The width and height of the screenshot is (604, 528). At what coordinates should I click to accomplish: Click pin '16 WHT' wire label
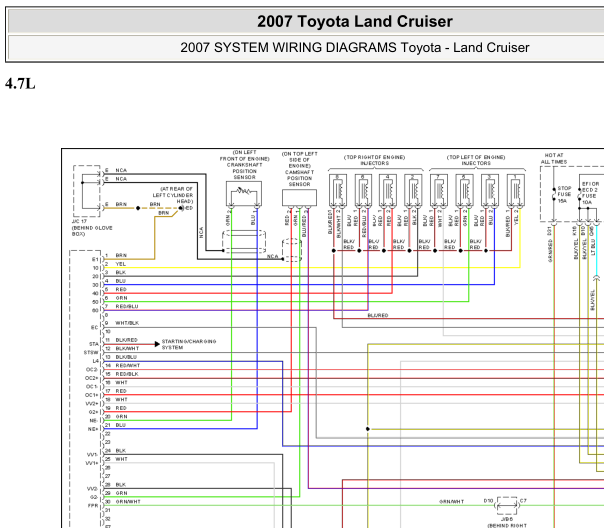click(x=116, y=382)
